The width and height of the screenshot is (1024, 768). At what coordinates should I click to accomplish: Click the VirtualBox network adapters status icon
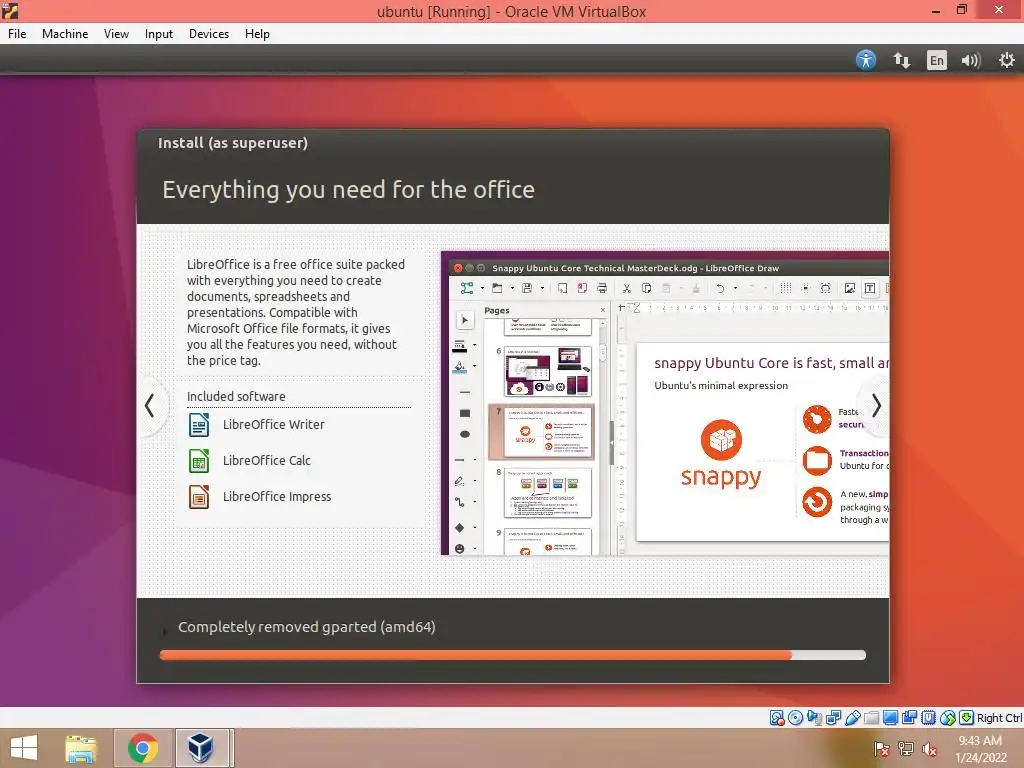pyautogui.click(x=833, y=718)
